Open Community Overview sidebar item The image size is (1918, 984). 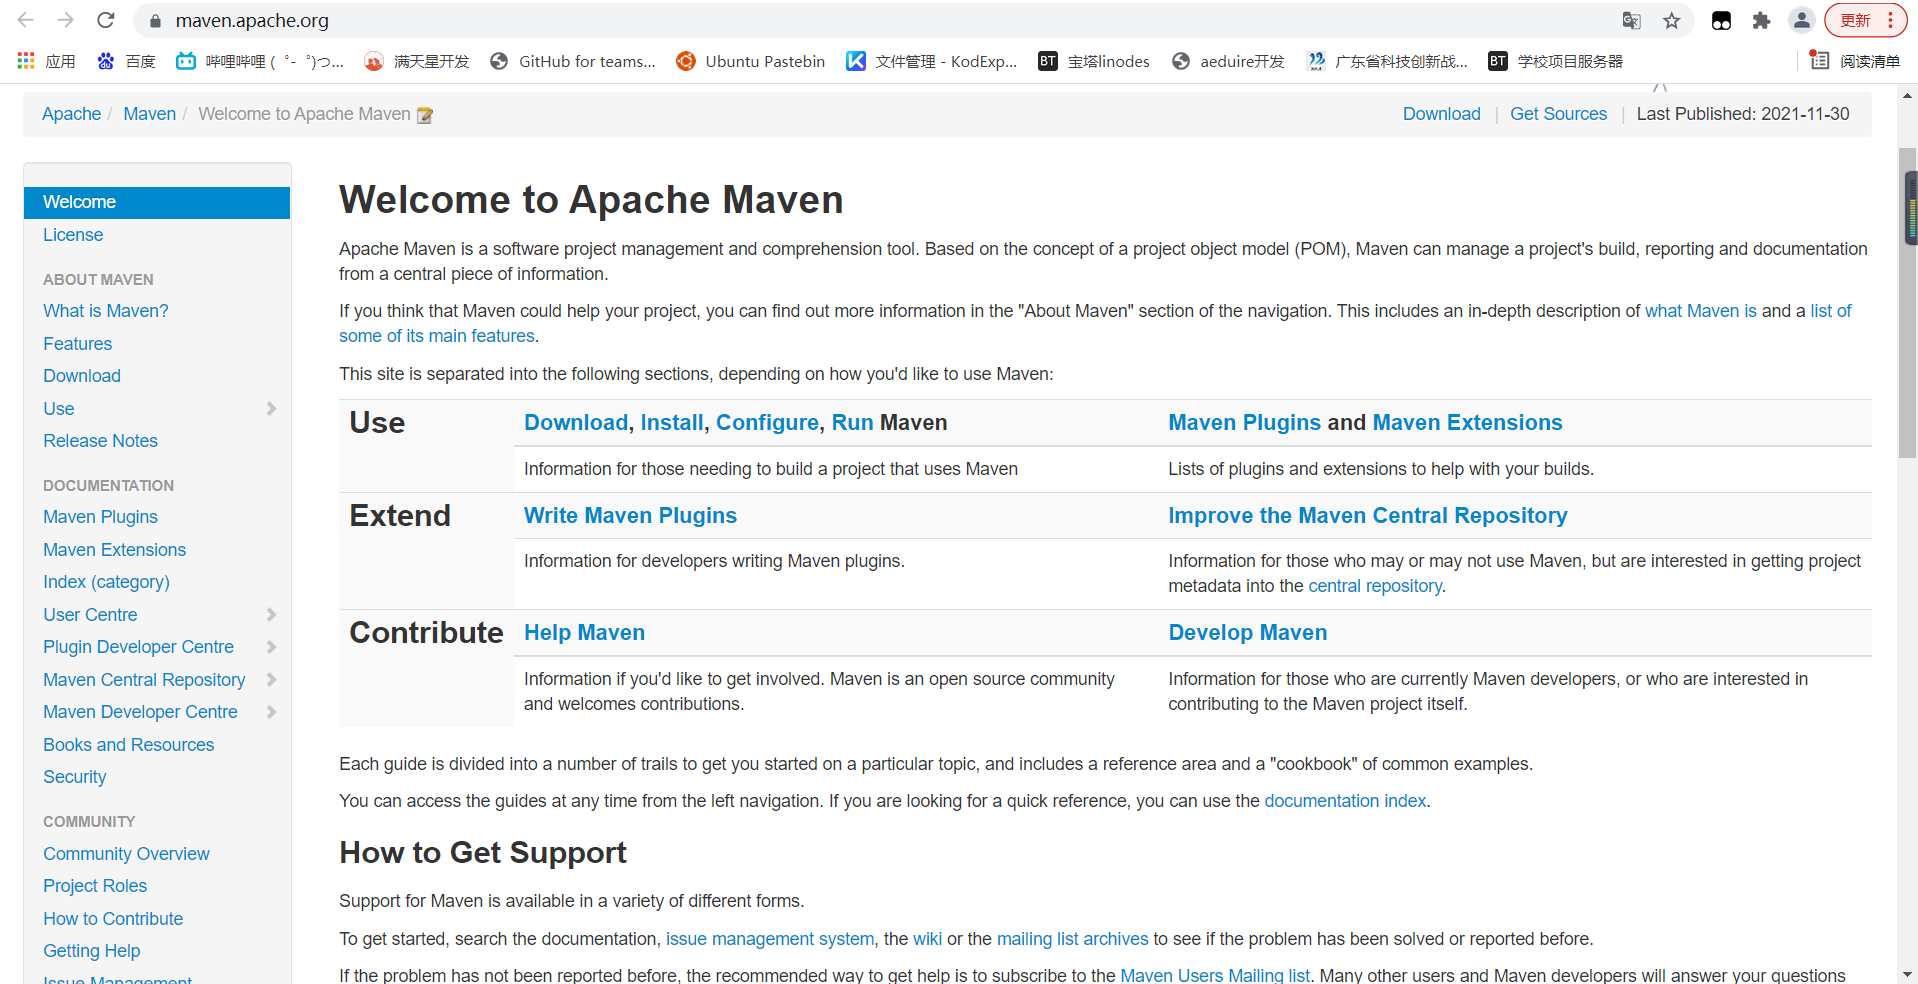tap(126, 854)
